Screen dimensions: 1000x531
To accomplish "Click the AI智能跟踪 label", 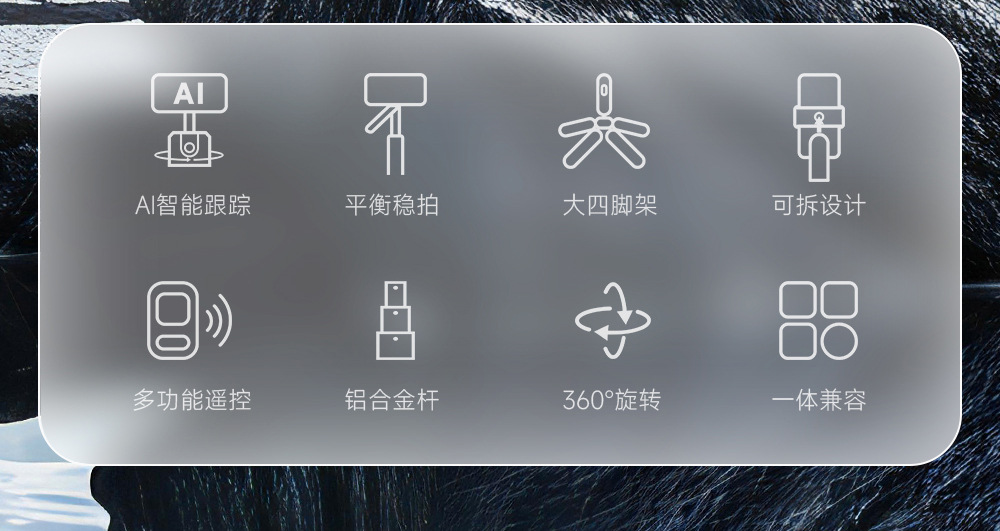I will [193, 205].
